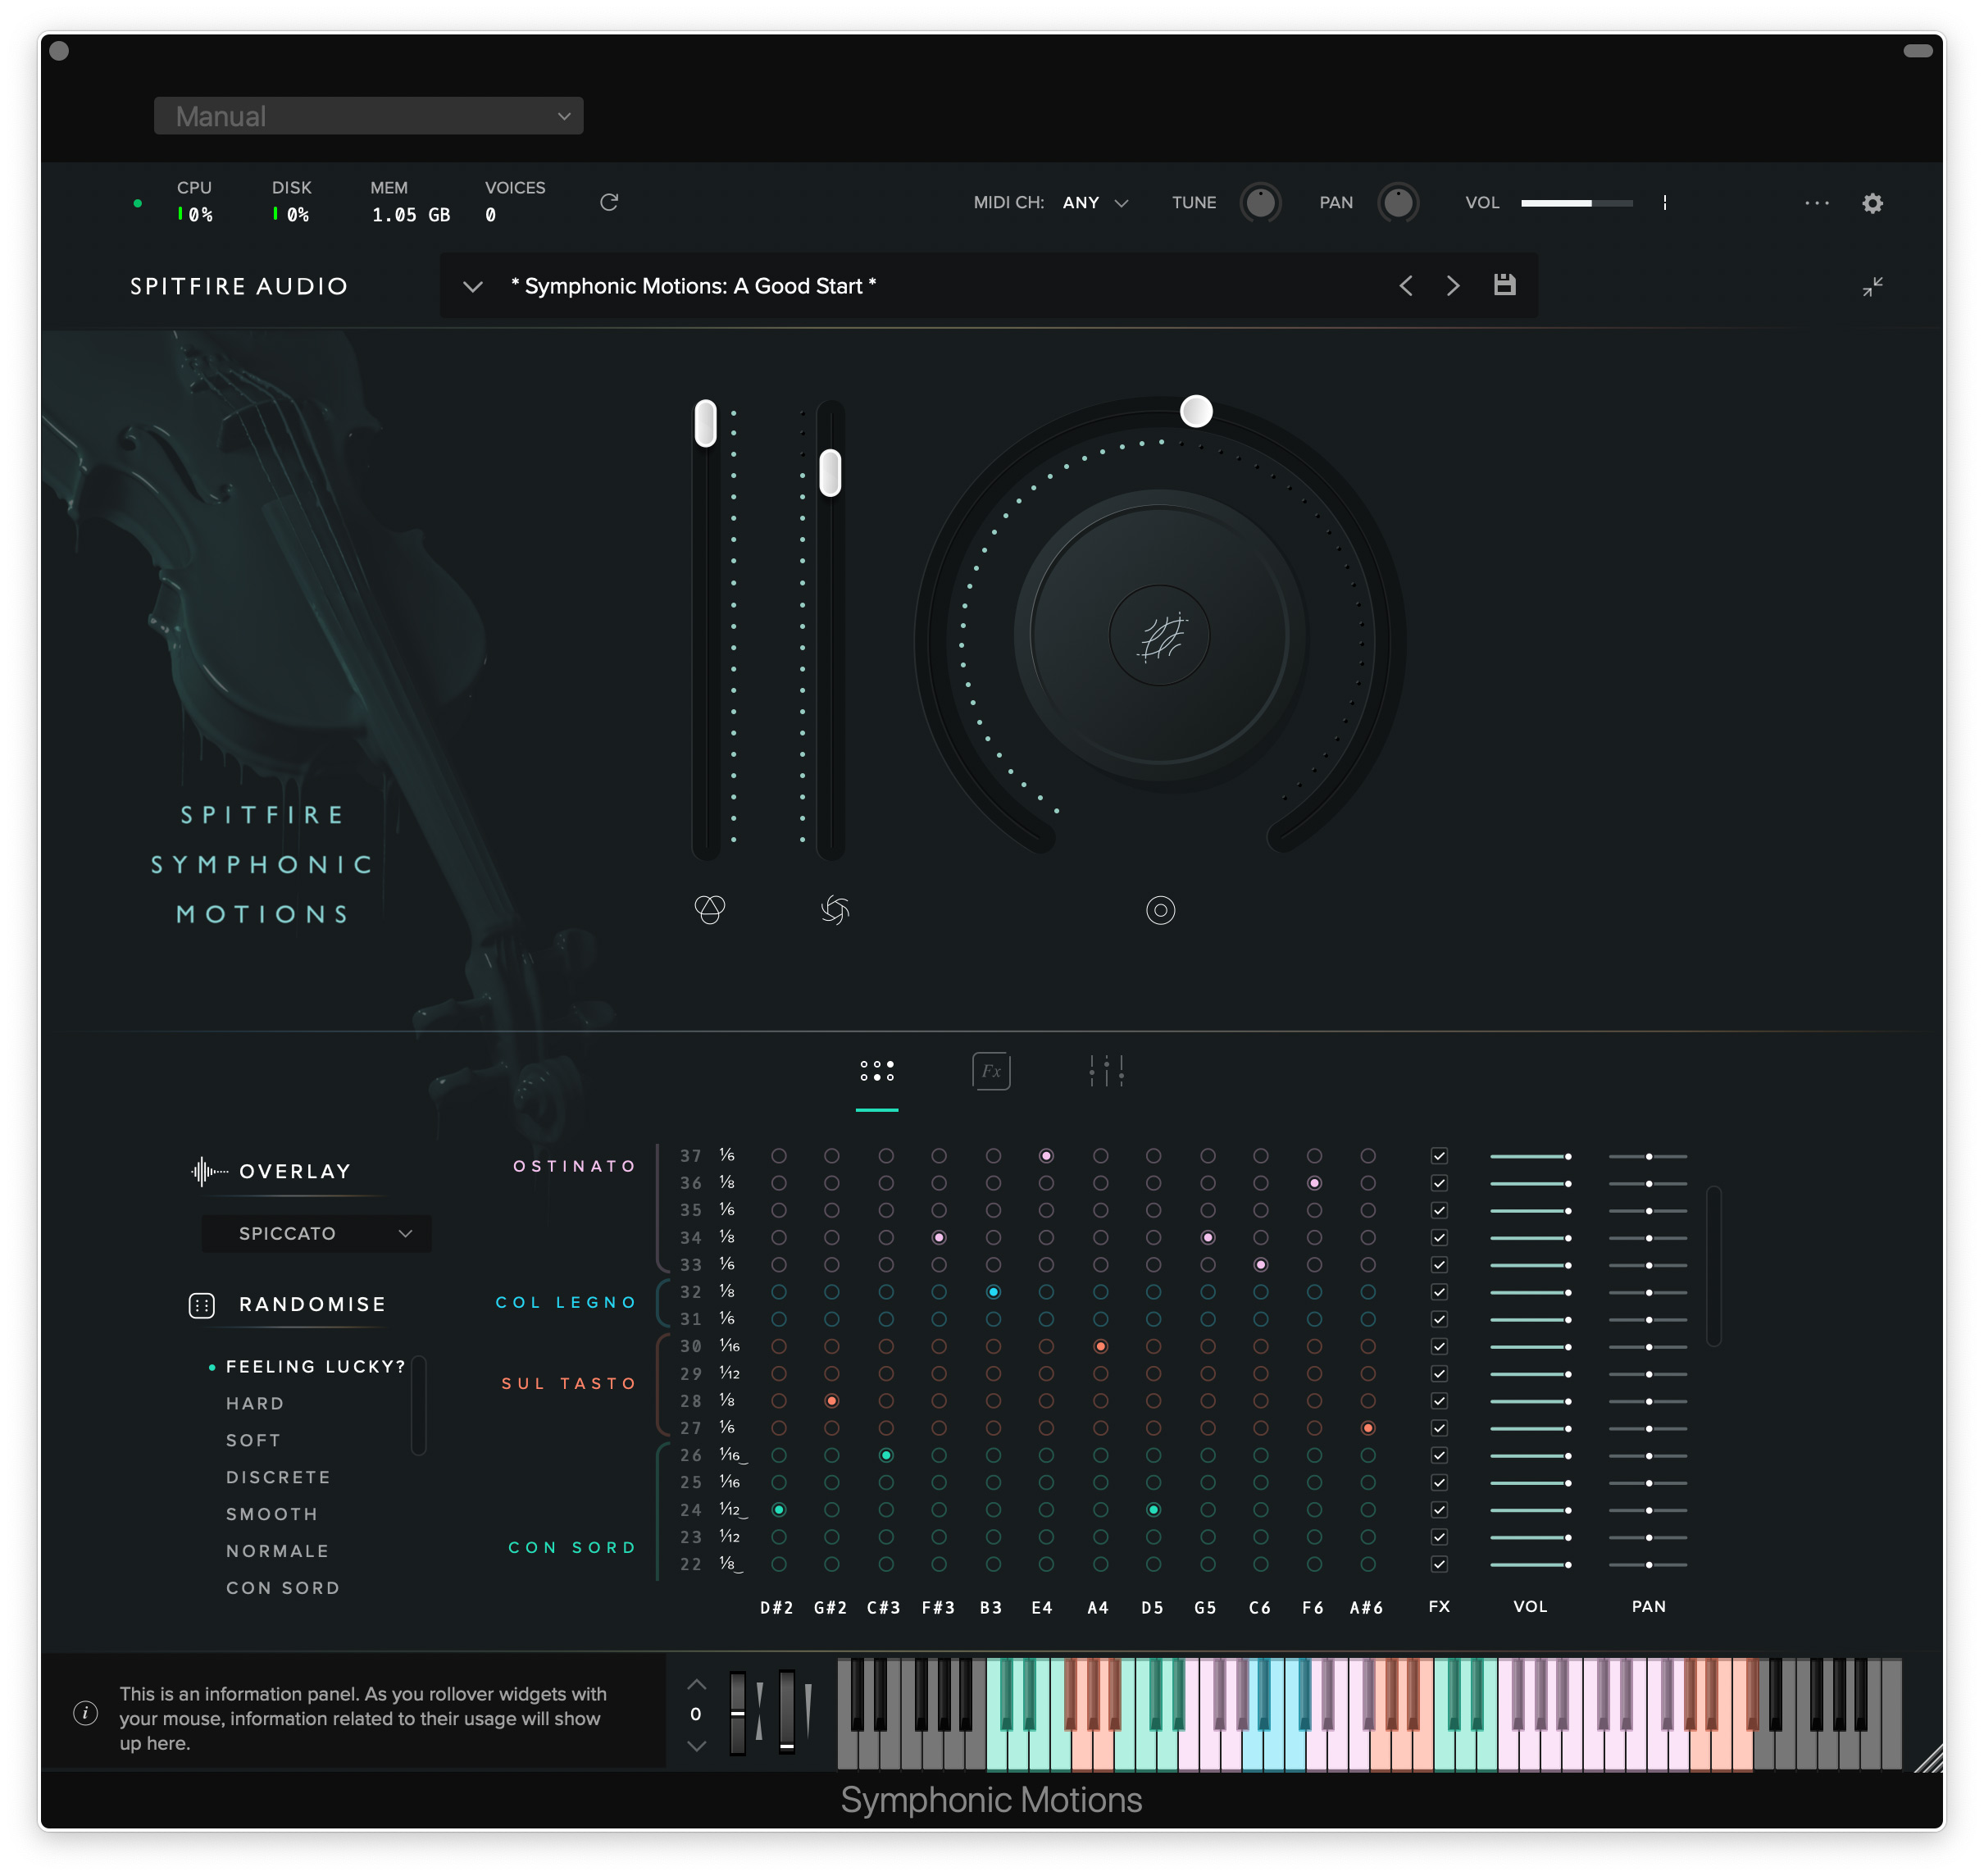Open the plugin settings gear
This screenshot has width=1984, height=1876.
coord(1872,203)
